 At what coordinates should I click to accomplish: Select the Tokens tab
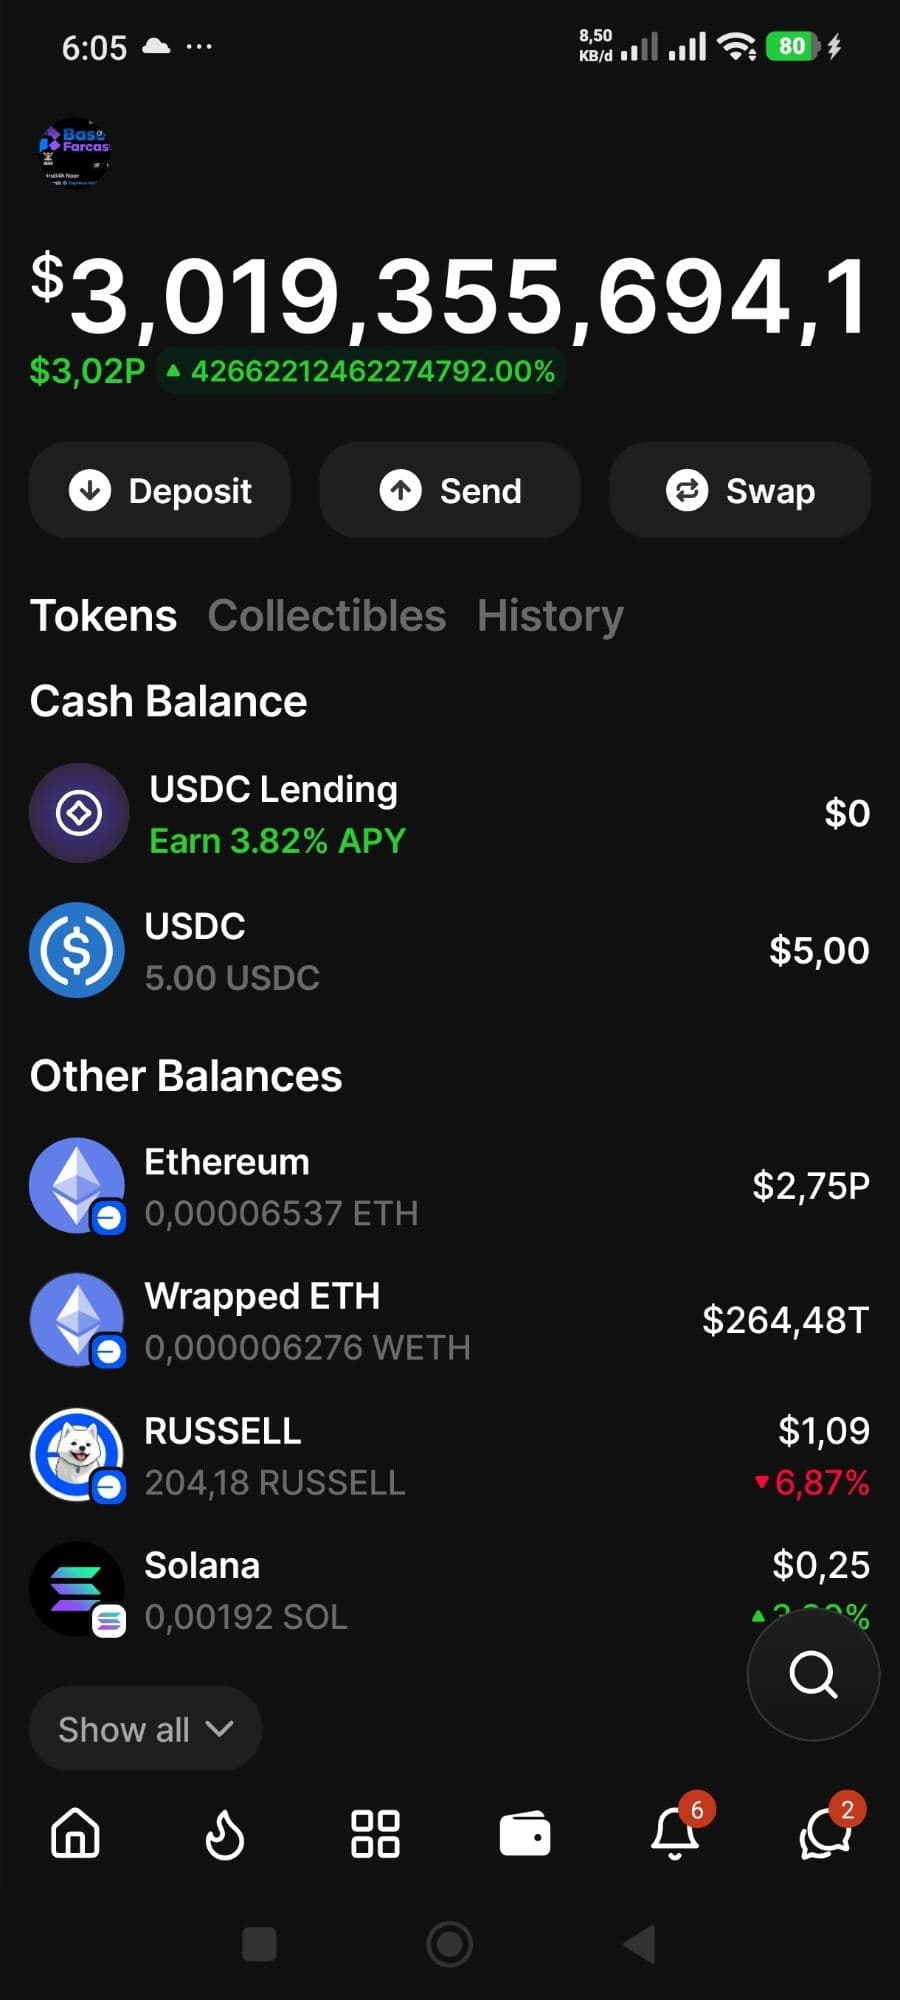click(x=103, y=616)
